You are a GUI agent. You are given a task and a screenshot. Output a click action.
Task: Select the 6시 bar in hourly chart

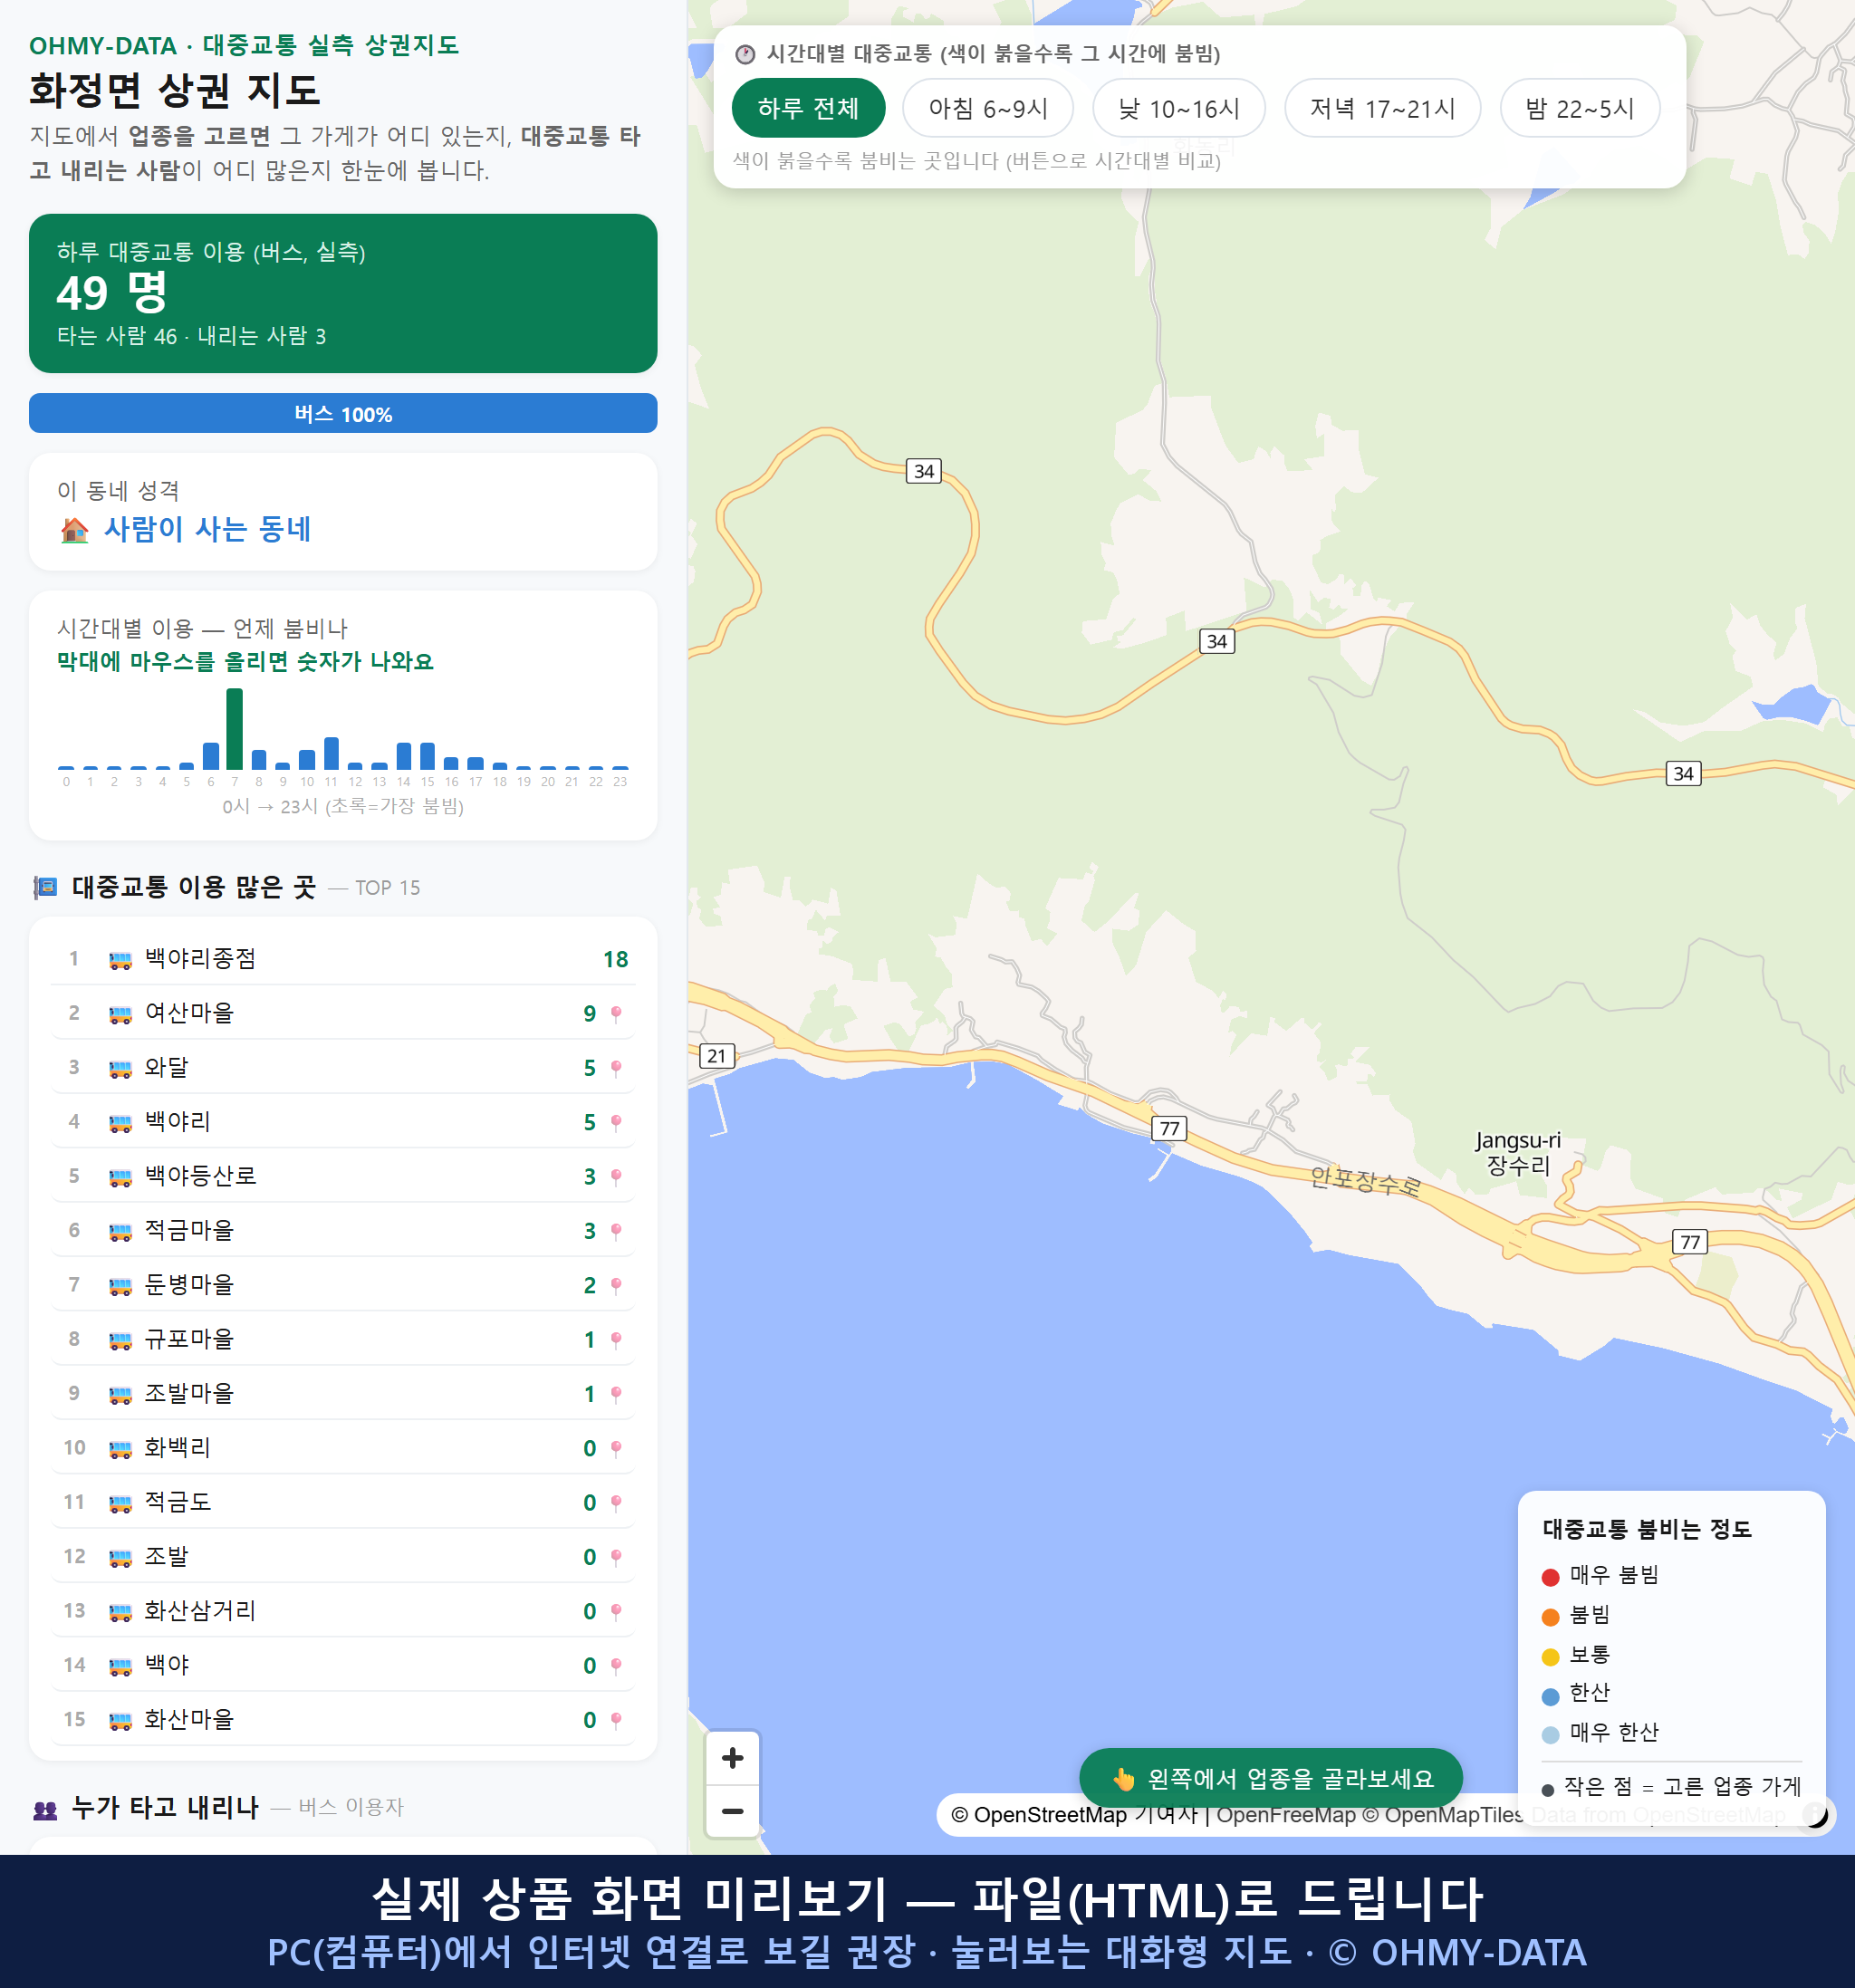click(x=211, y=755)
